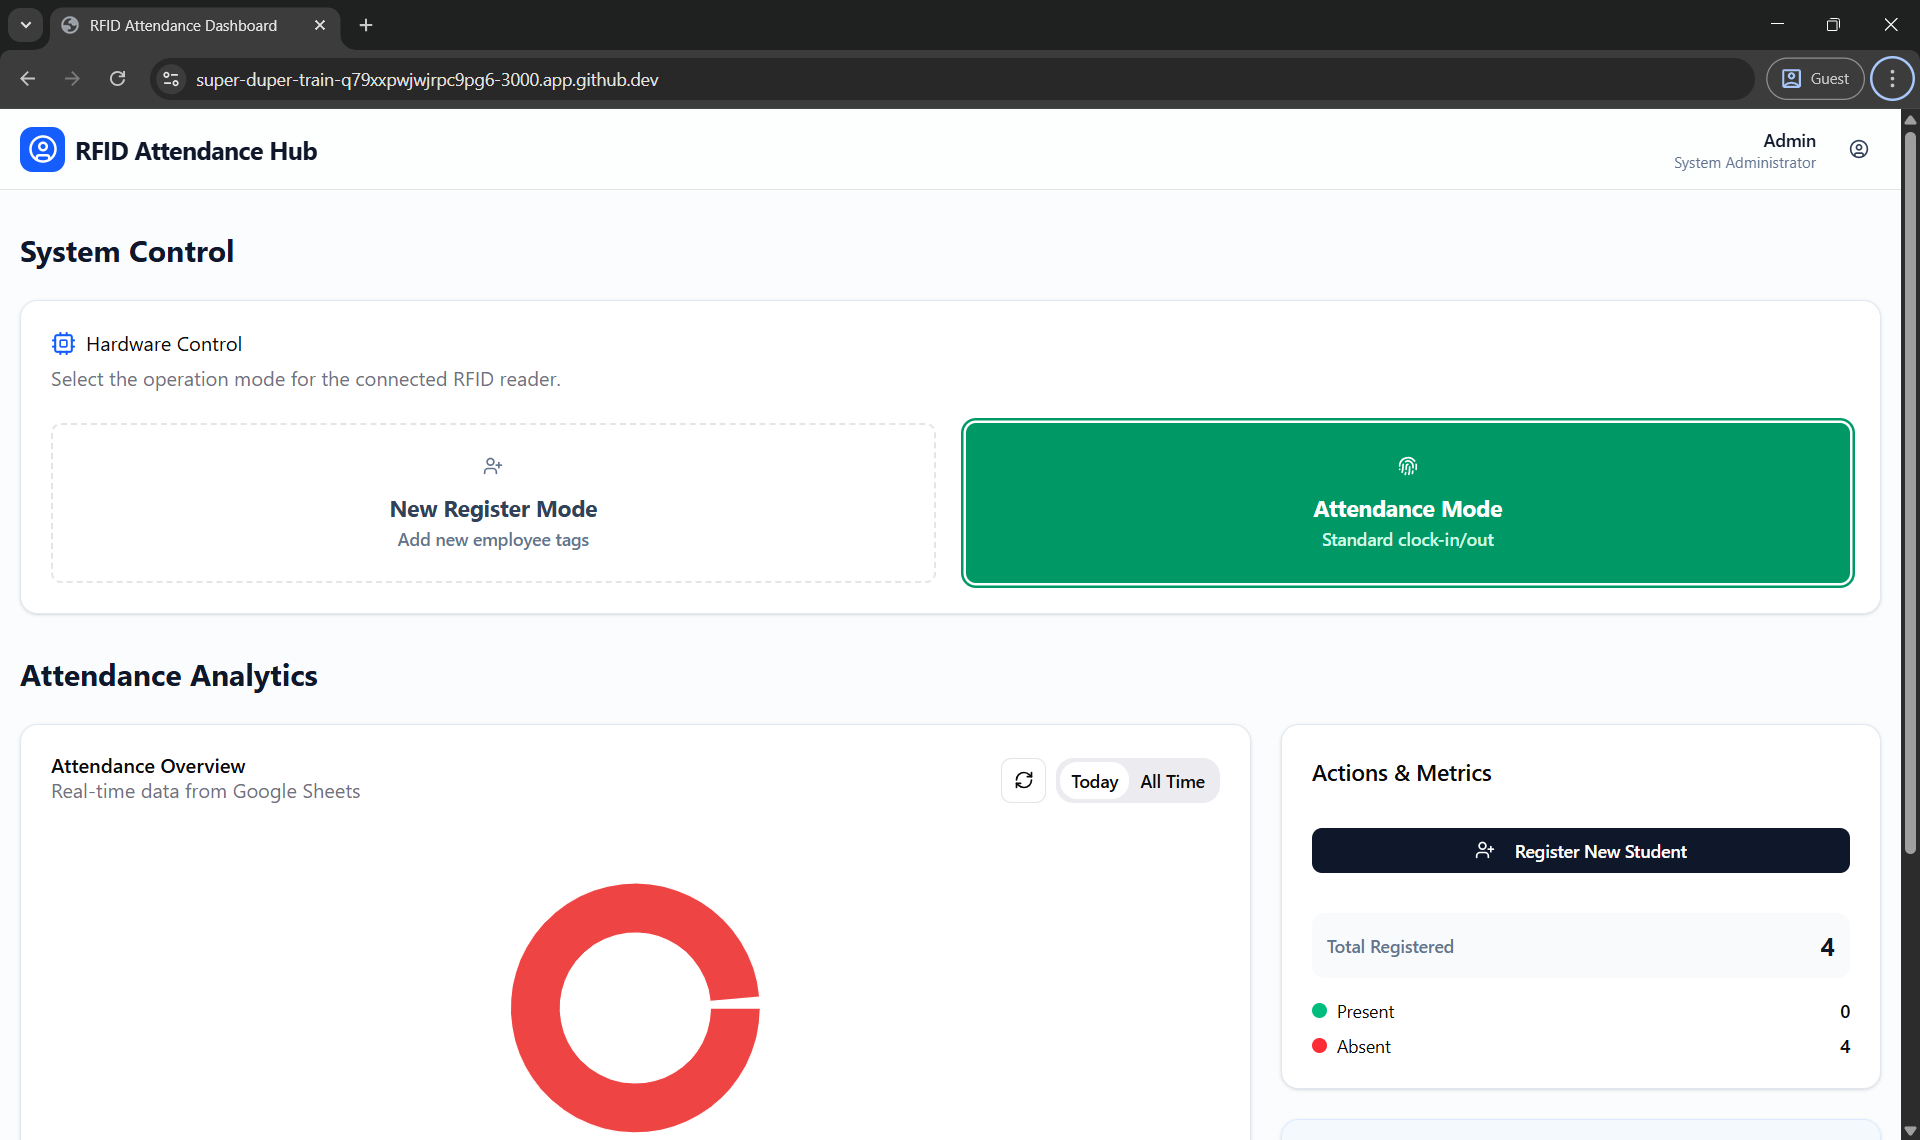Image resolution: width=1920 pixels, height=1140 pixels.
Task: Go back with the browser arrow
Action: click(28, 79)
